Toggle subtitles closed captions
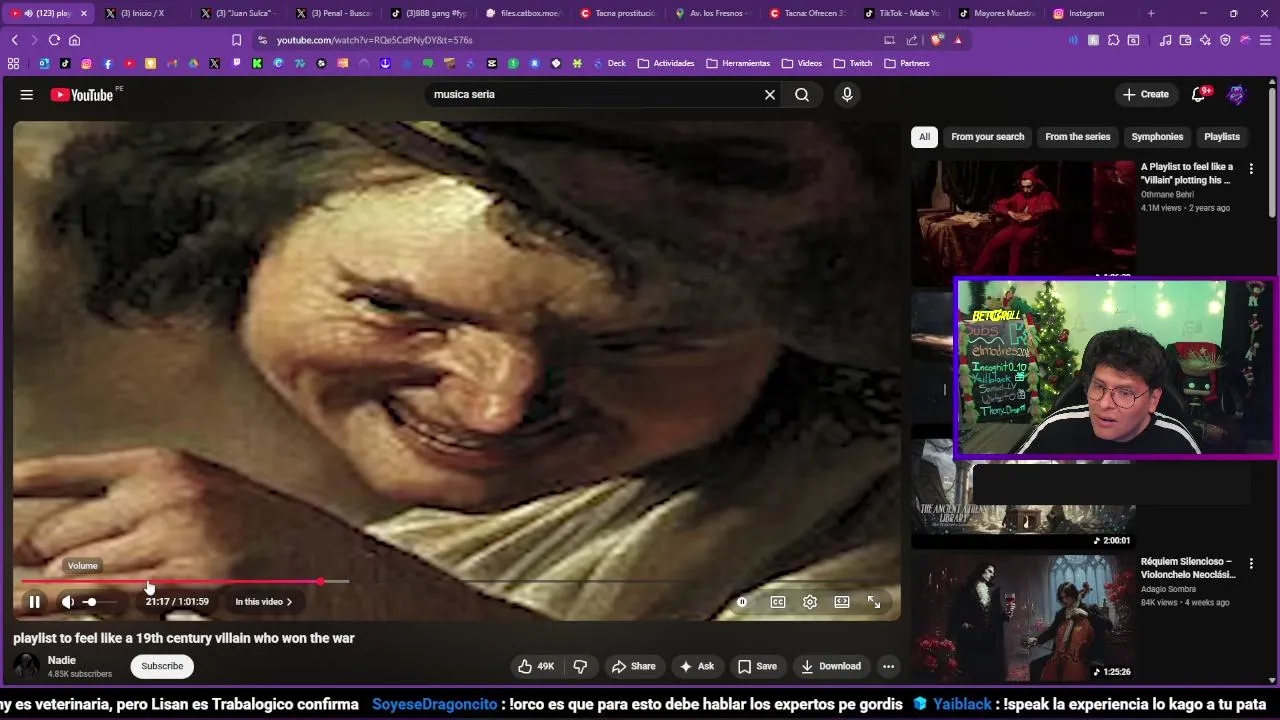 778,602
